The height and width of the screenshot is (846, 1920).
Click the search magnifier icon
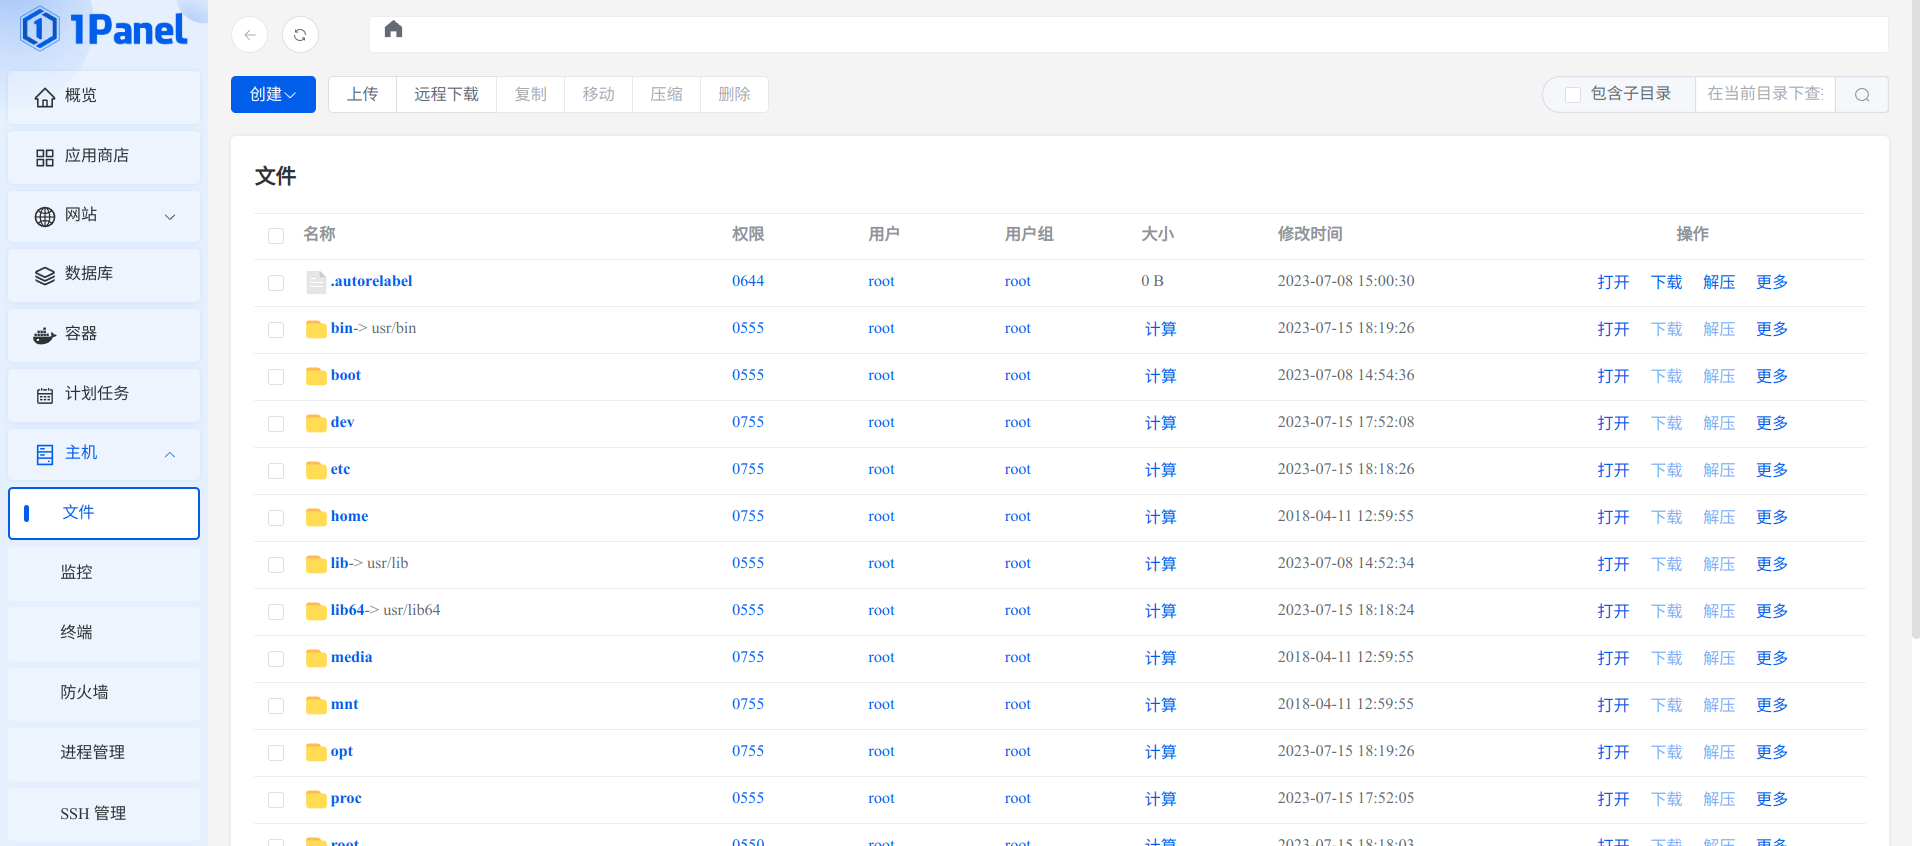pos(1862,95)
